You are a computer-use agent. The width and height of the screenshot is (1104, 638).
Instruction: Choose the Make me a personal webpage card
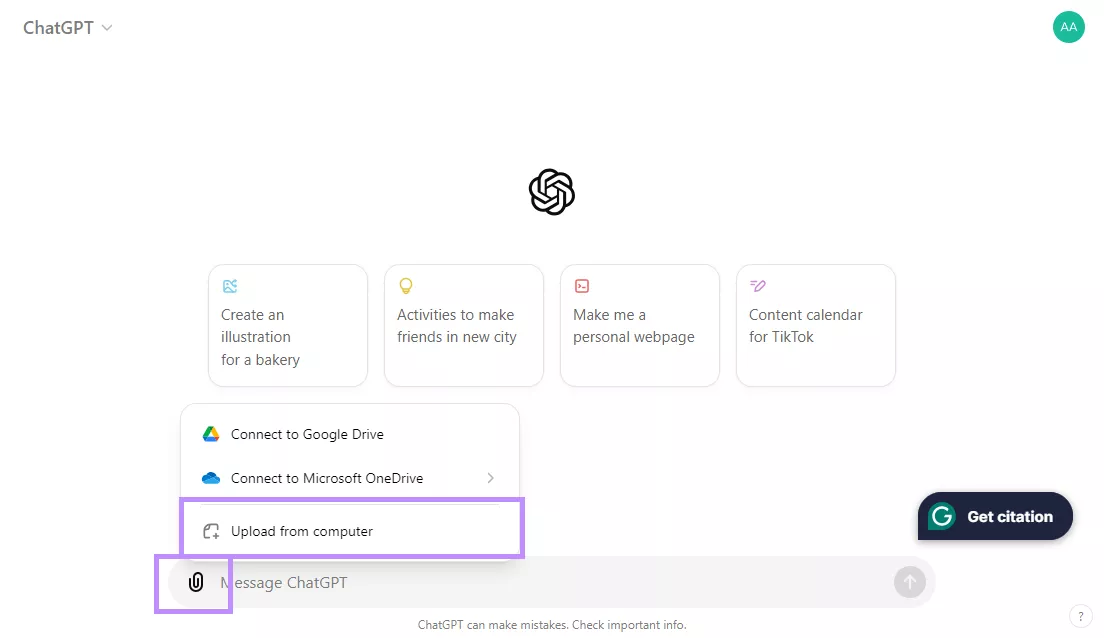(640, 325)
